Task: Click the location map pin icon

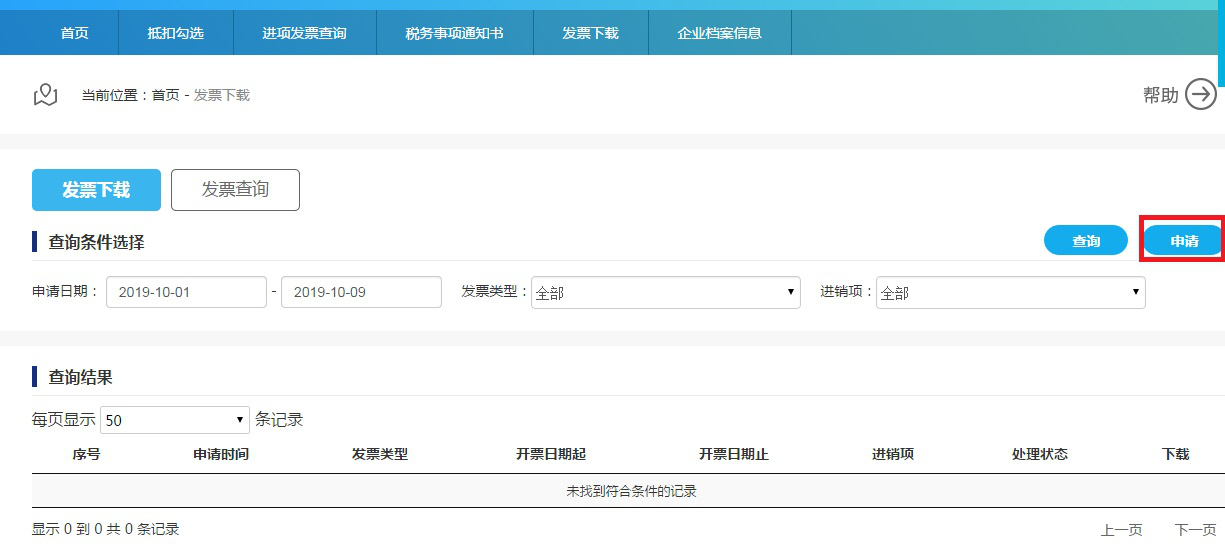Action: (45, 95)
